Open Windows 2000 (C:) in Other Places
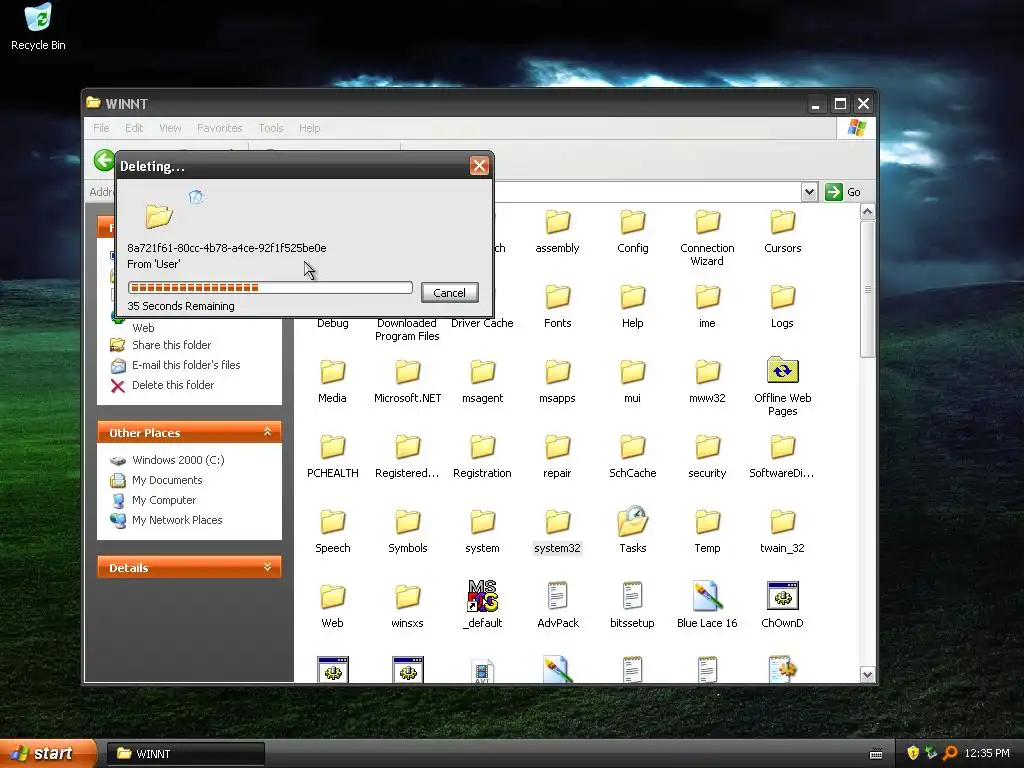Viewport: 1024px width, 768px height. [x=178, y=460]
